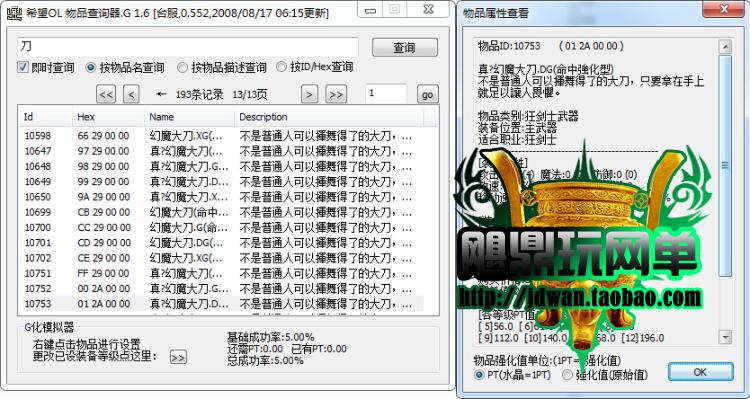Click the page number input box
The image size is (750, 399).
(386, 94)
